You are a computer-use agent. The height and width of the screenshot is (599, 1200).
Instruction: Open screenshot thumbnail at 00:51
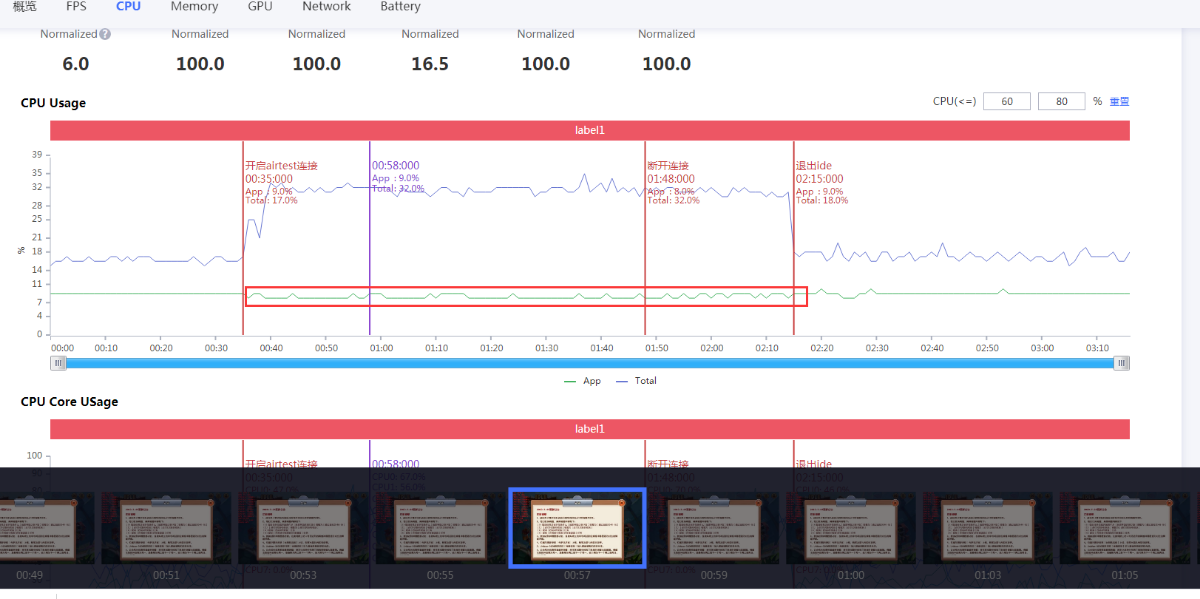pyautogui.click(x=166, y=528)
